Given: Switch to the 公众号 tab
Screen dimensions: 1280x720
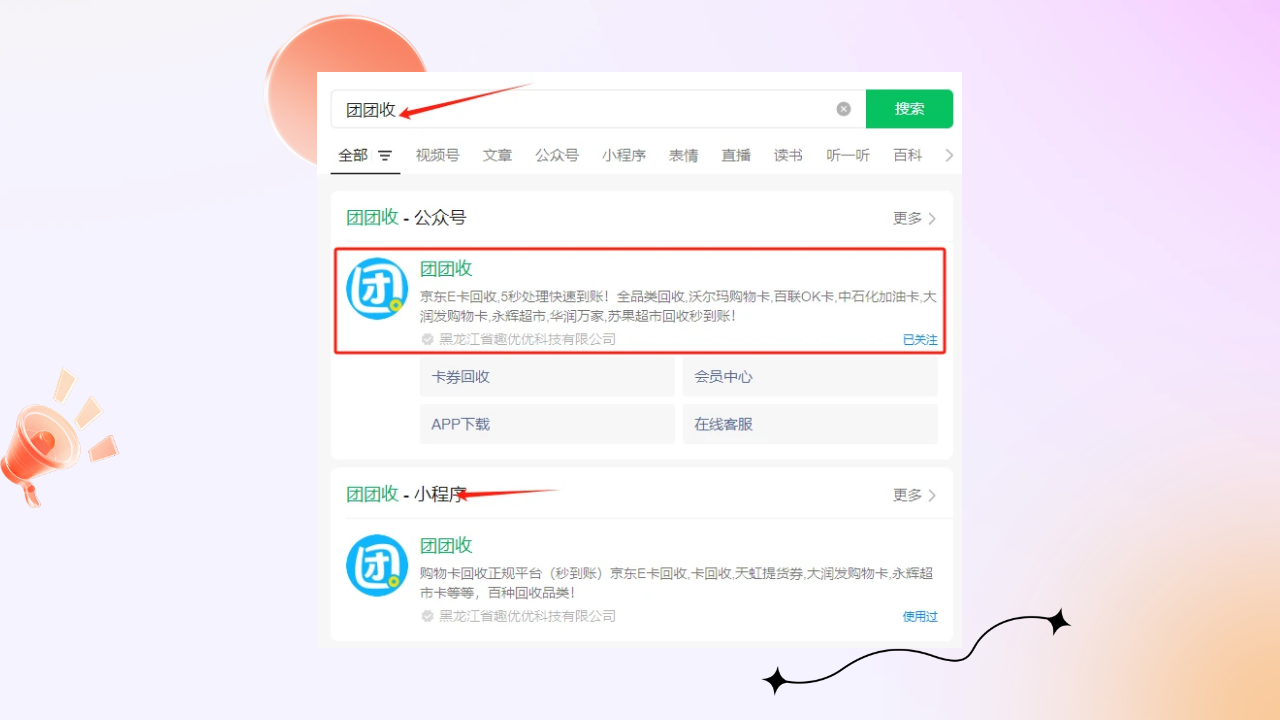Looking at the screenshot, I should point(557,155).
